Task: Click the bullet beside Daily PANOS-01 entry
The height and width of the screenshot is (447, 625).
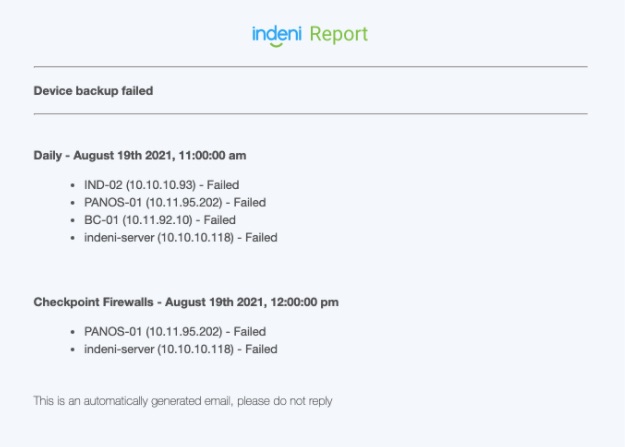Action: point(74,202)
